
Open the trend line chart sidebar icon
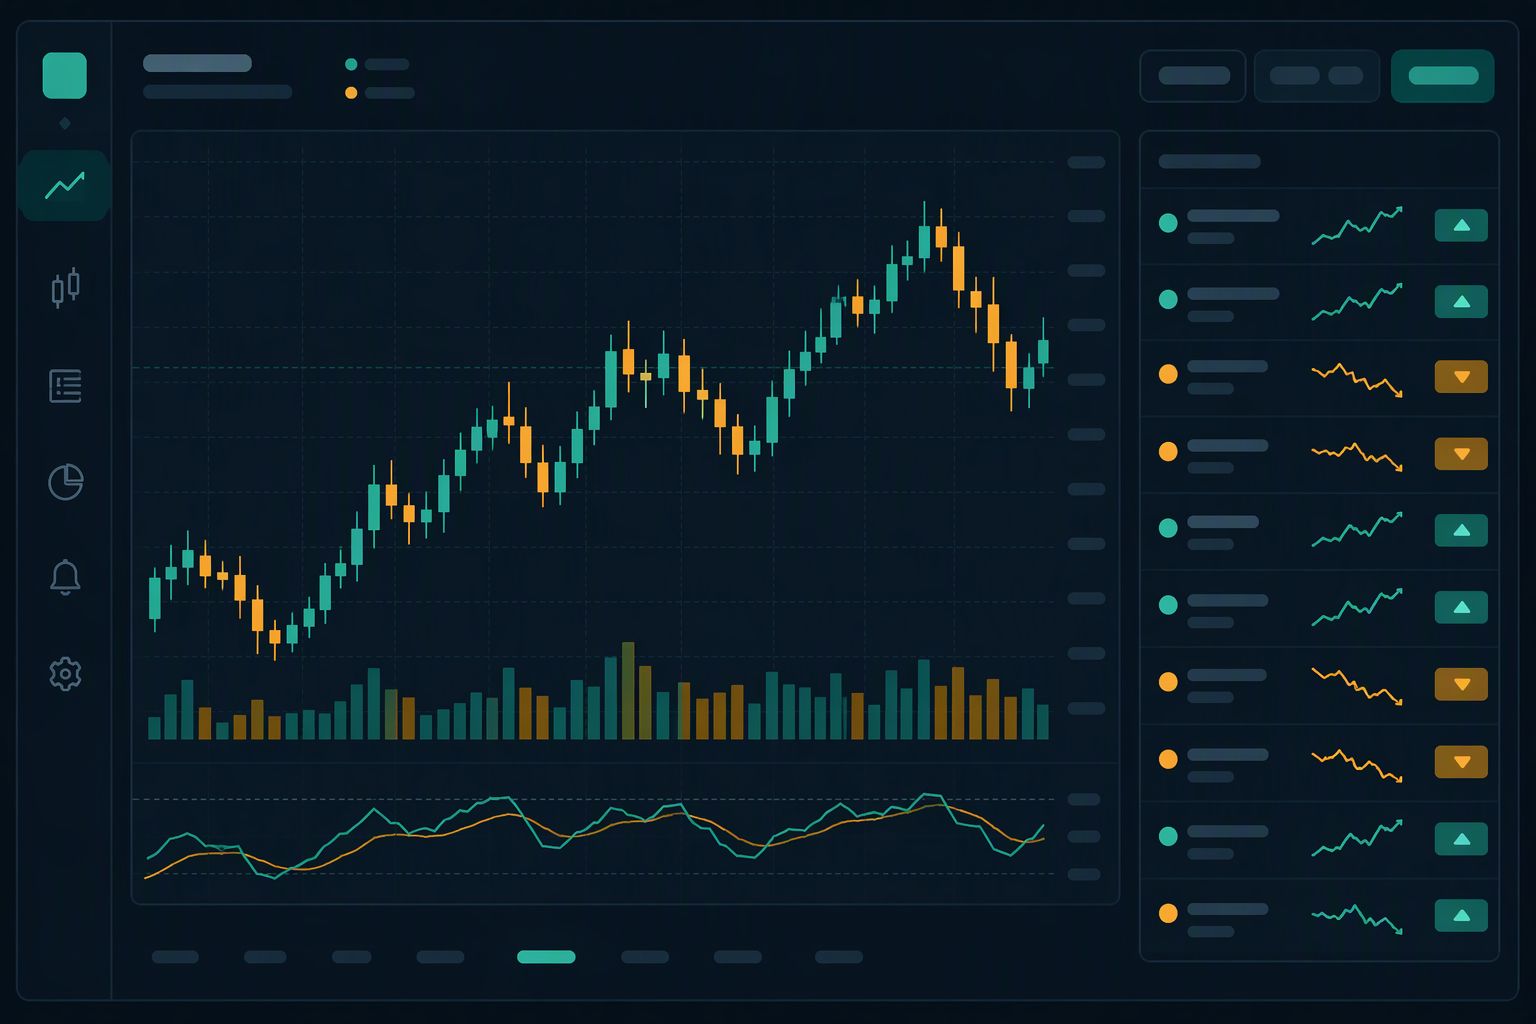tap(65, 185)
